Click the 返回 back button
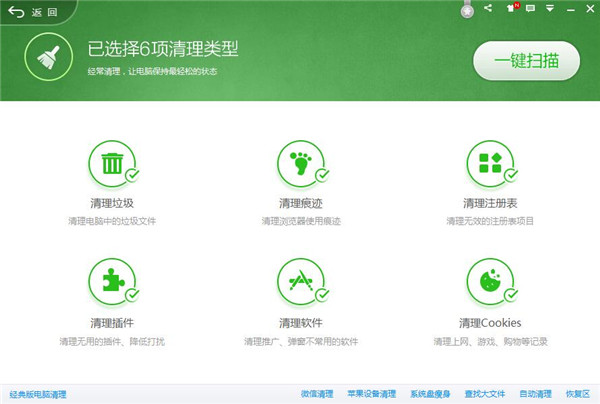The image size is (600, 404). [x=28, y=12]
